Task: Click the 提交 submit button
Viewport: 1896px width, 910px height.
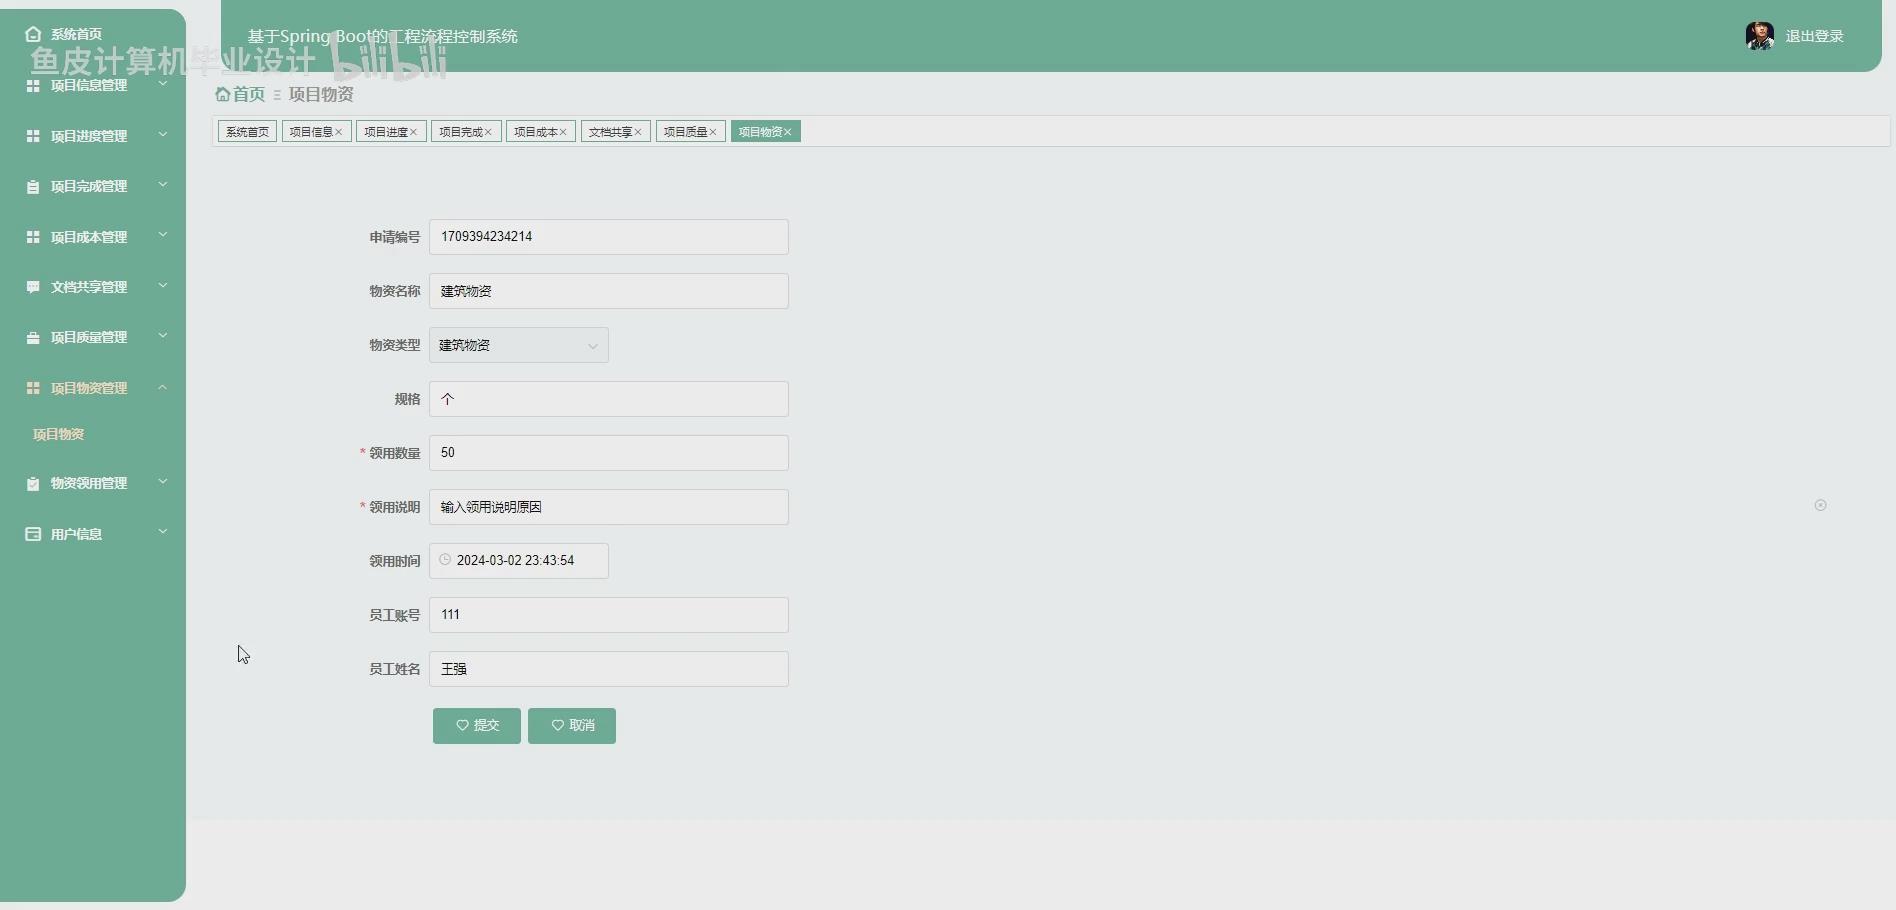Action: tap(477, 726)
